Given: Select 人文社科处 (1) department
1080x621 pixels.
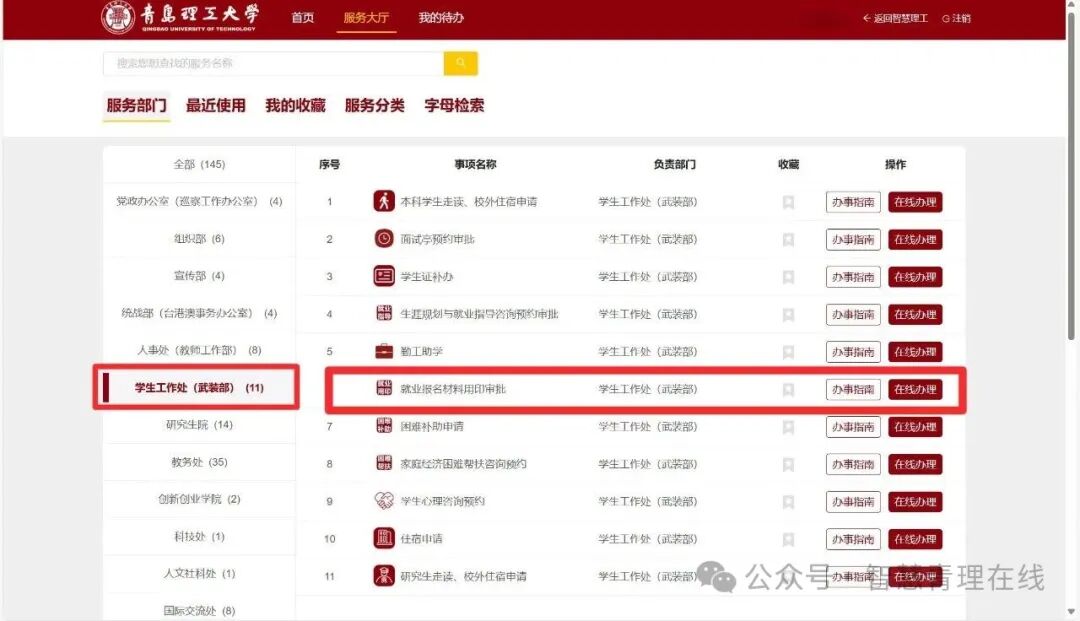Looking at the screenshot, I should coord(199,573).
